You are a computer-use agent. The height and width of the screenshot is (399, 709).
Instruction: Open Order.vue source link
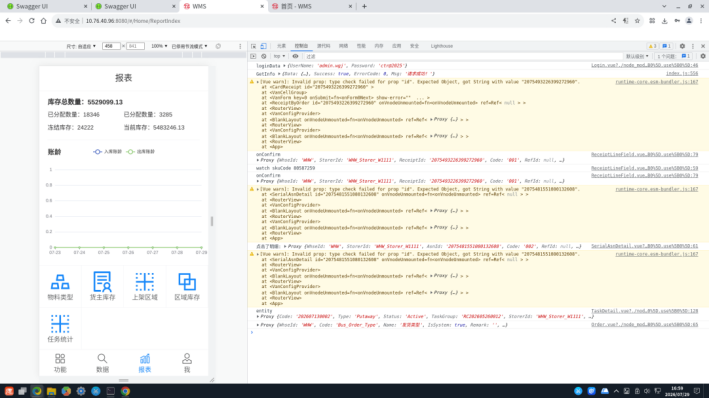[644, 325]
